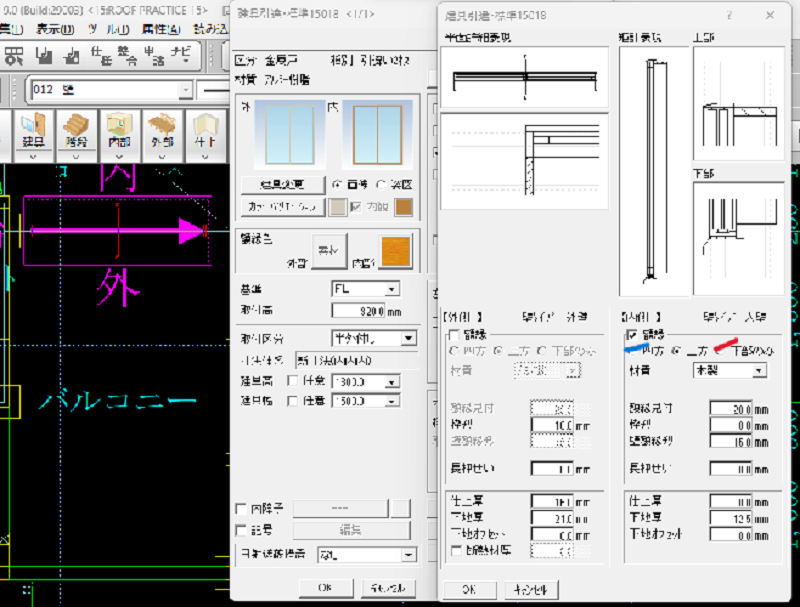The height and width of the screenshot is (607, 800).
Task: Click OK in the frame detail dialog
Action: click(469, 590)
